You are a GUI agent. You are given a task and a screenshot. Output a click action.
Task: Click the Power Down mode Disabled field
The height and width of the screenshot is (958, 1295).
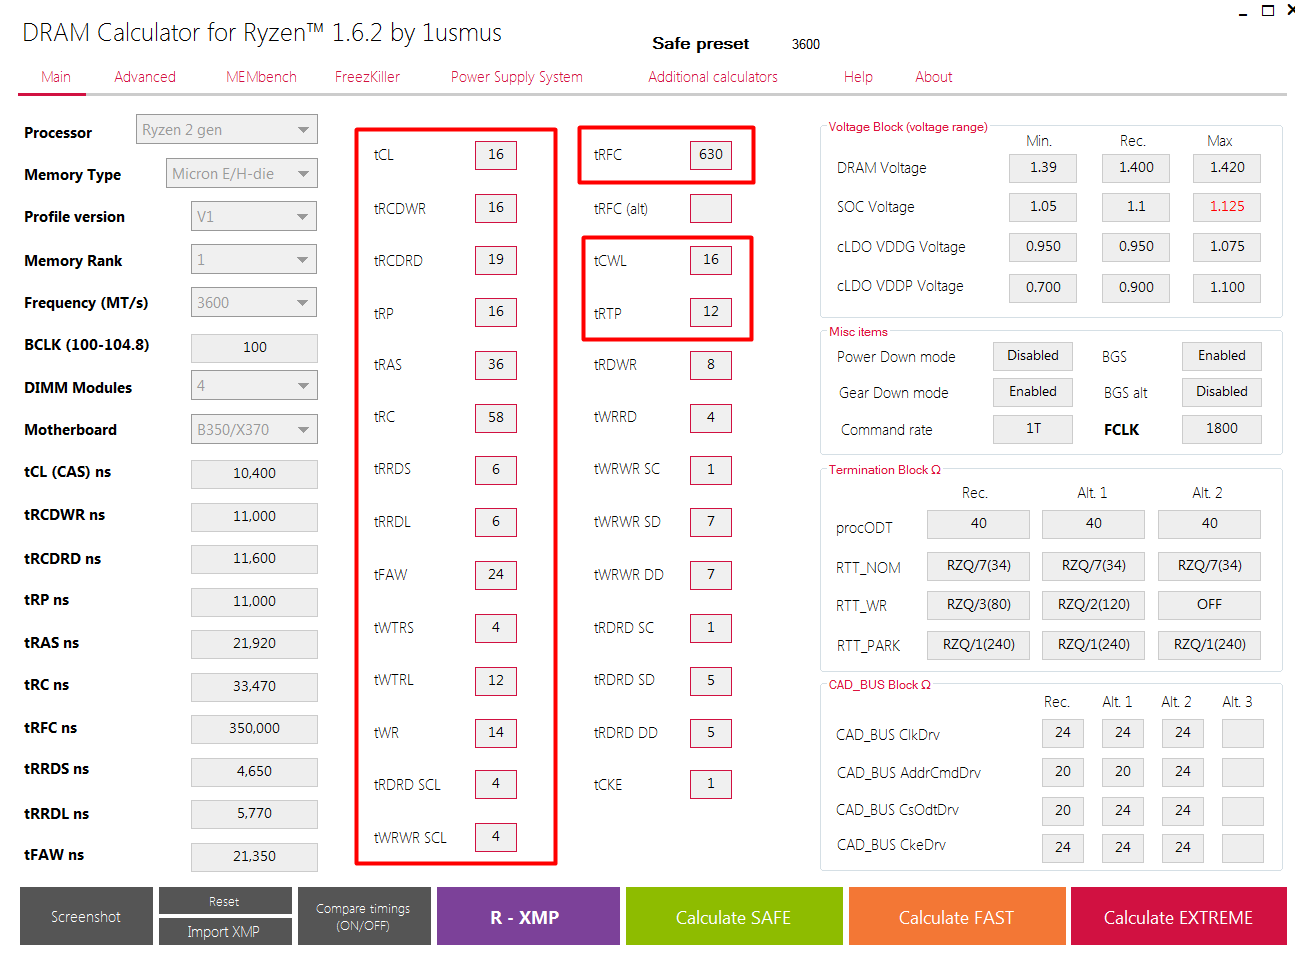(x=1033, y=356)
